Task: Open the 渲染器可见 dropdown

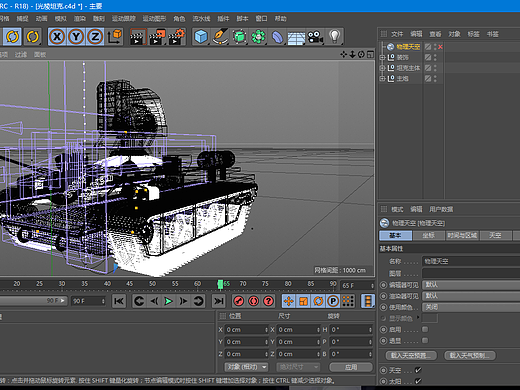Action: point(471,296)
